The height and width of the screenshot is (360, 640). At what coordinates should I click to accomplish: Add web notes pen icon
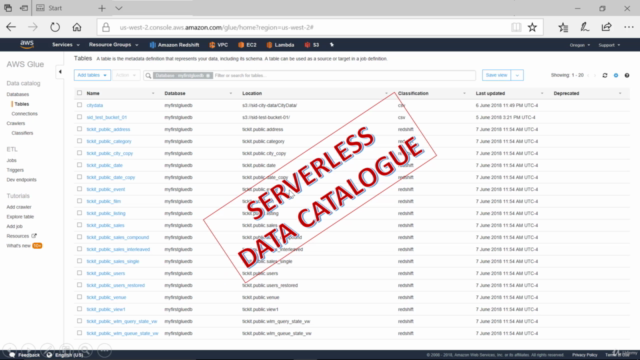pos(584,27)
